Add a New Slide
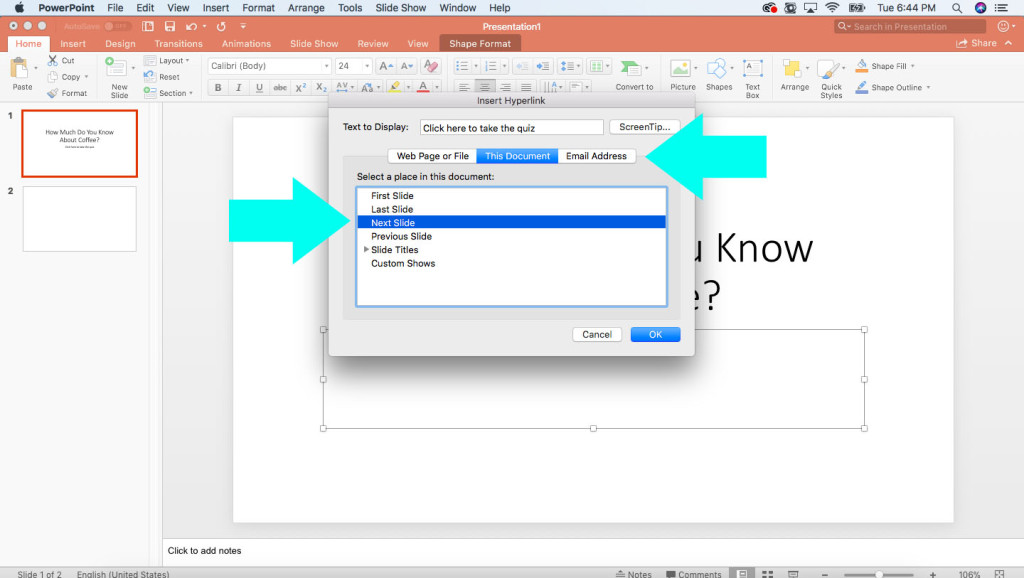This screenshot has width=1024, height=578. coord(119,78)
